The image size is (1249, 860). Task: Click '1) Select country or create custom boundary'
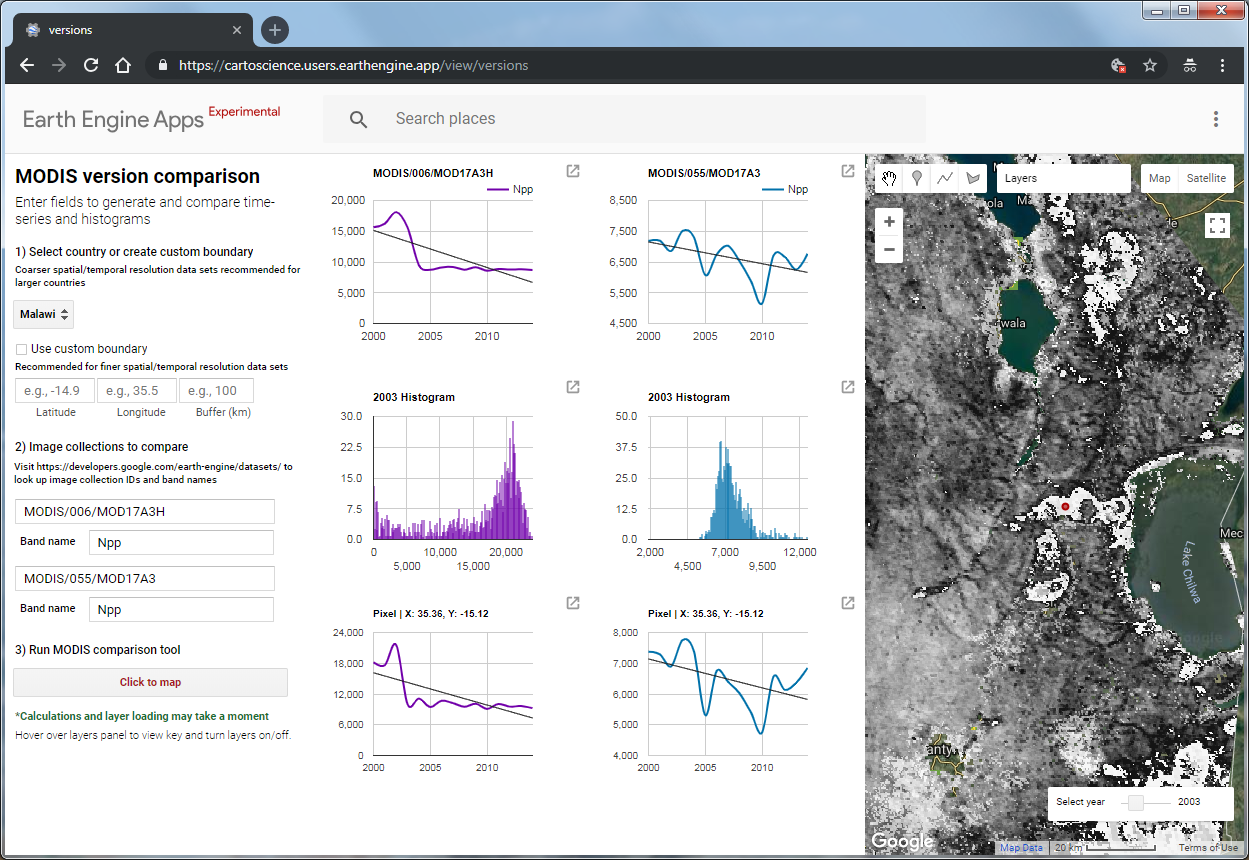(134, 252)
